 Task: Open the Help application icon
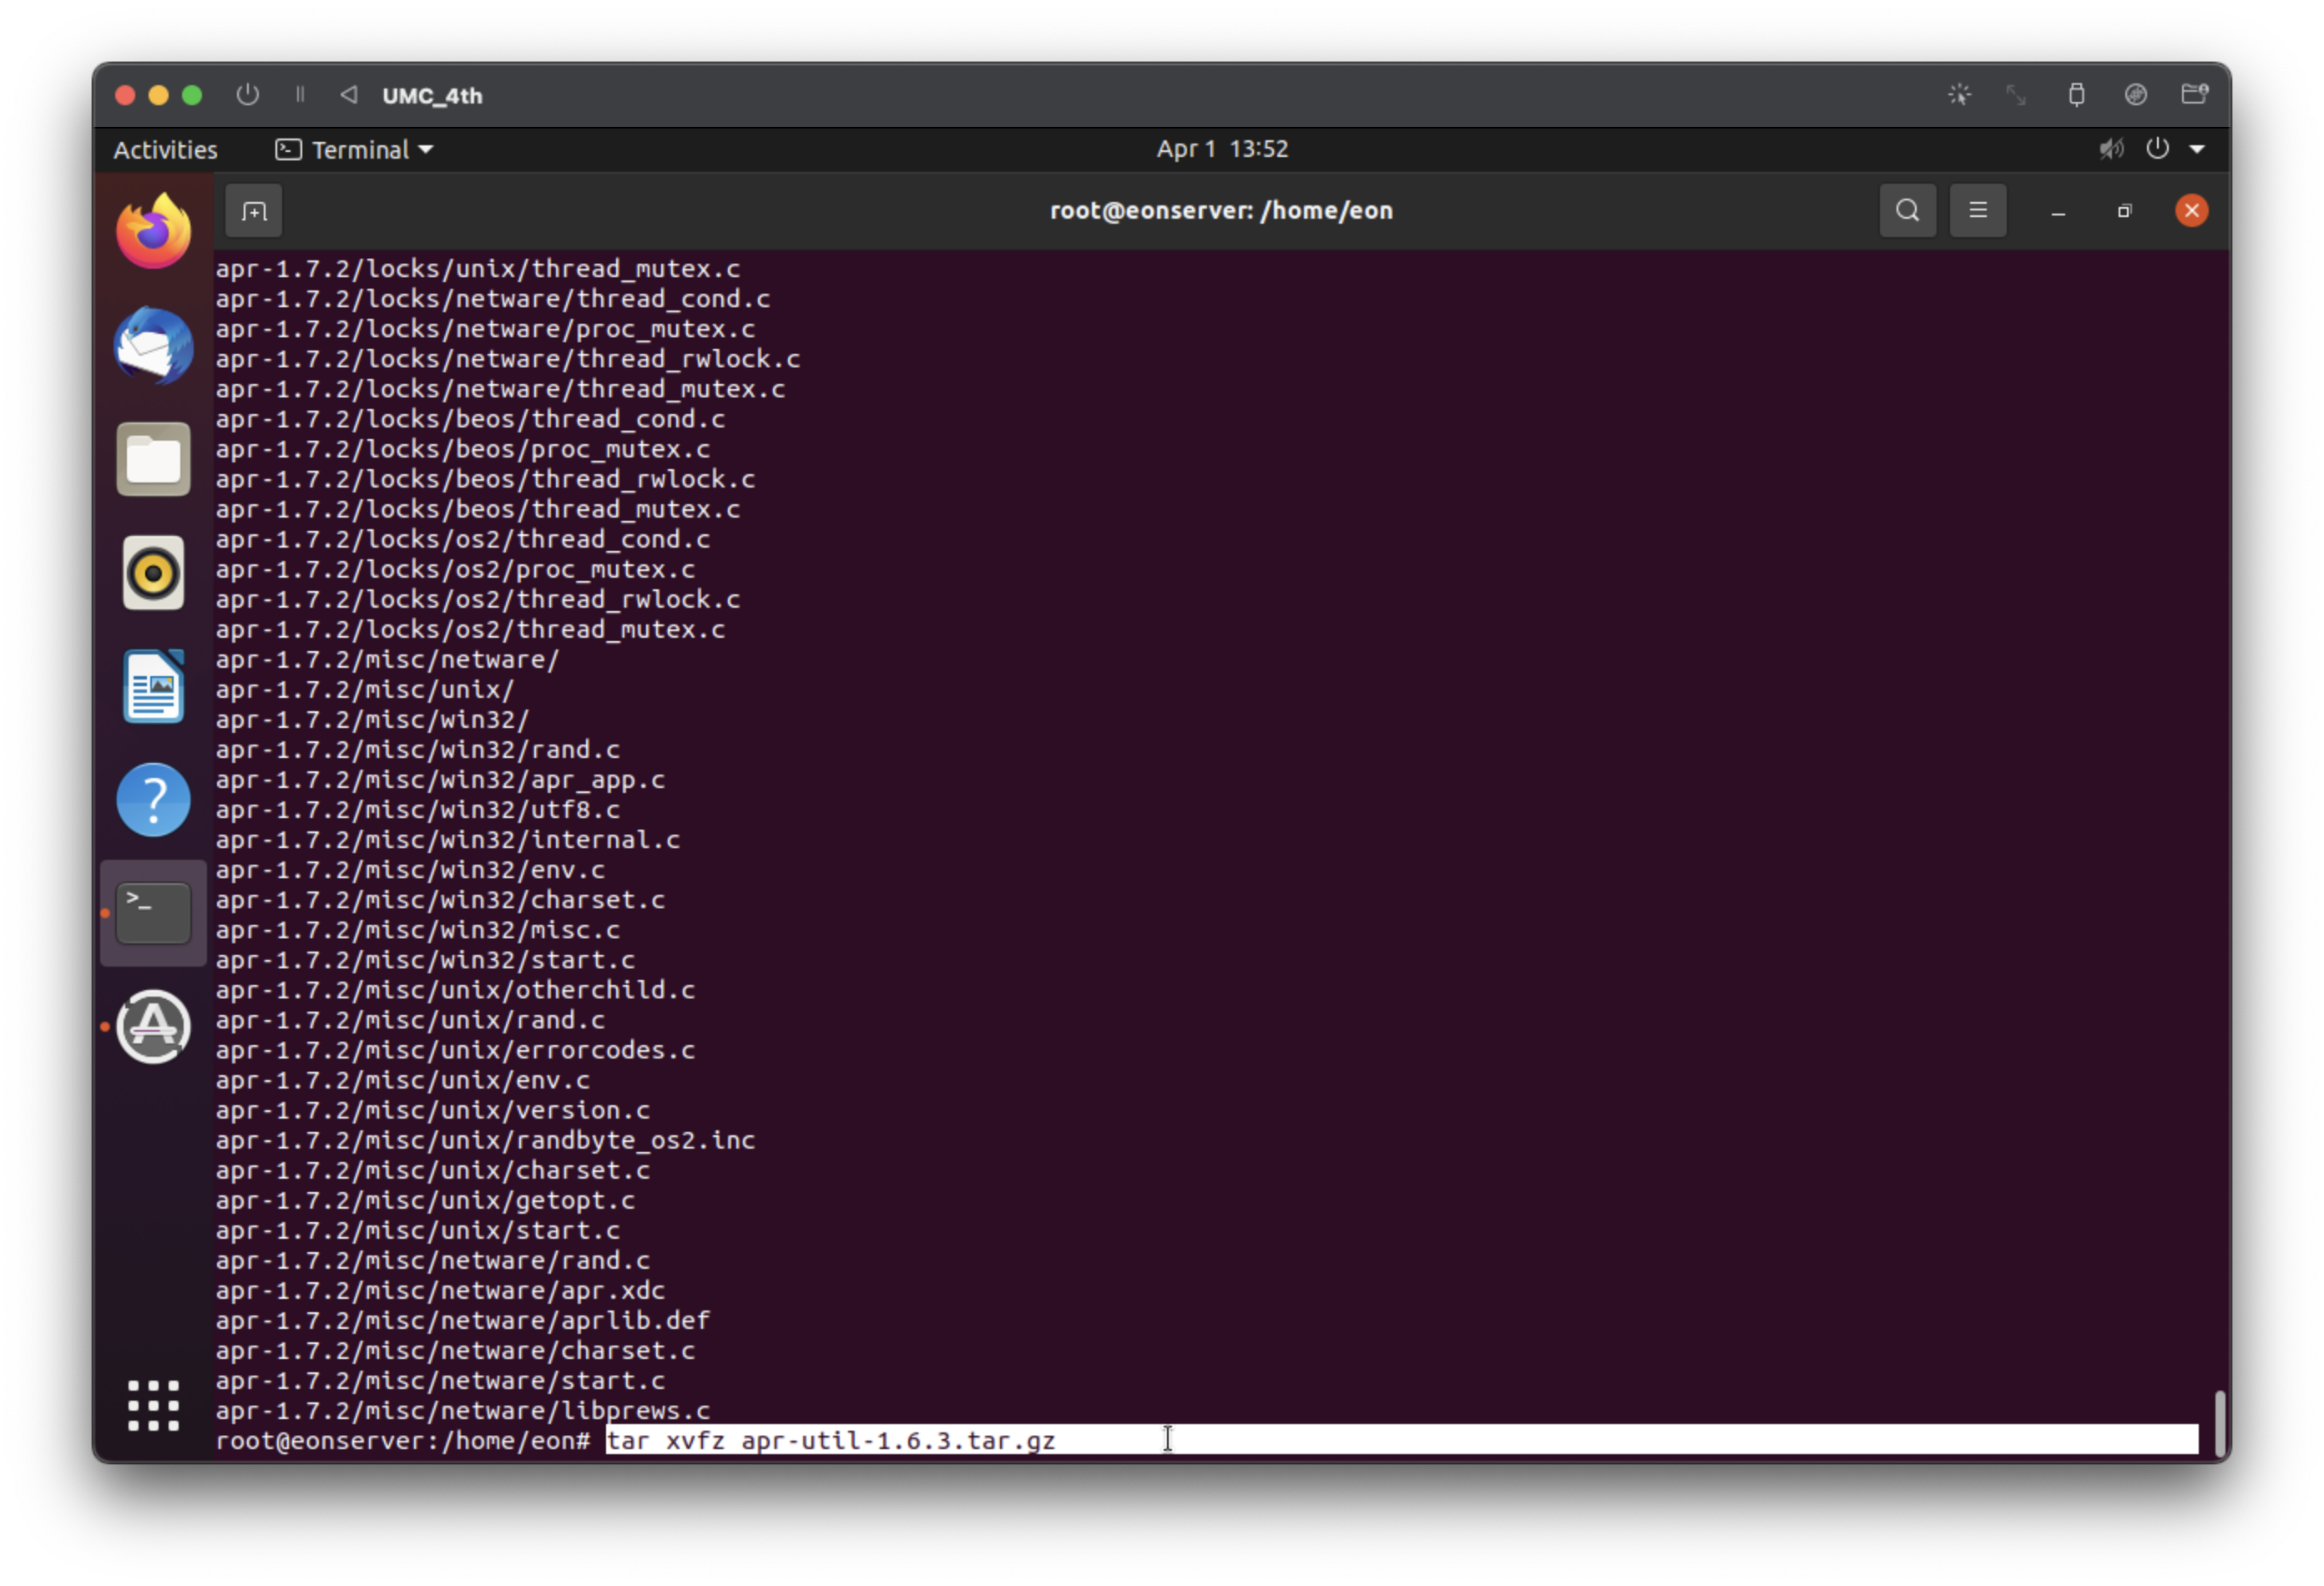(x=153, y=800)
